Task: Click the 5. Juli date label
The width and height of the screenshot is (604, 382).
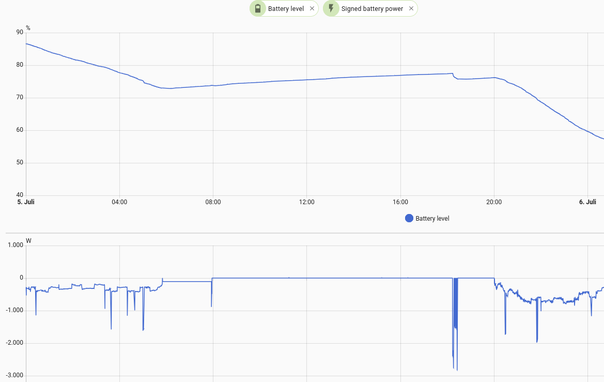Action: click(x=26, y=202)
